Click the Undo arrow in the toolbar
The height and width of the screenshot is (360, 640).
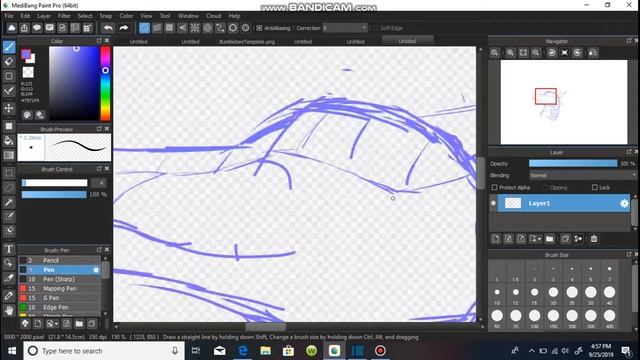[x=108, y=28]
